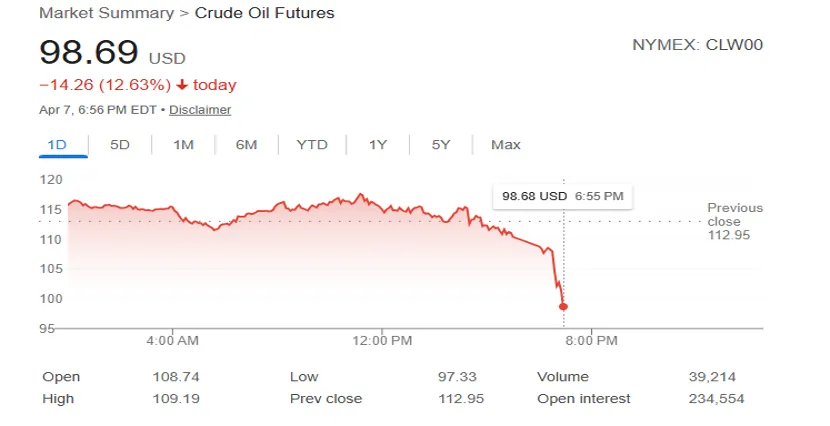Switch to the 5D chart tab
The width and height of the screenshot is (830, 426).
coord(120,145)
